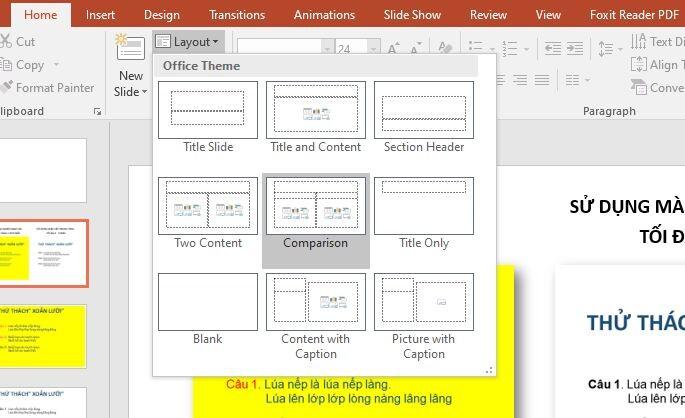Activate the Format Painter

click(x=47, y=88)
